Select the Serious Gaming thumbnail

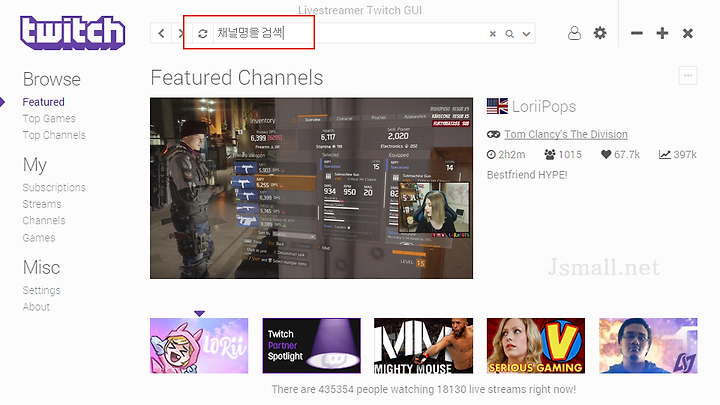tap(536, 346)
